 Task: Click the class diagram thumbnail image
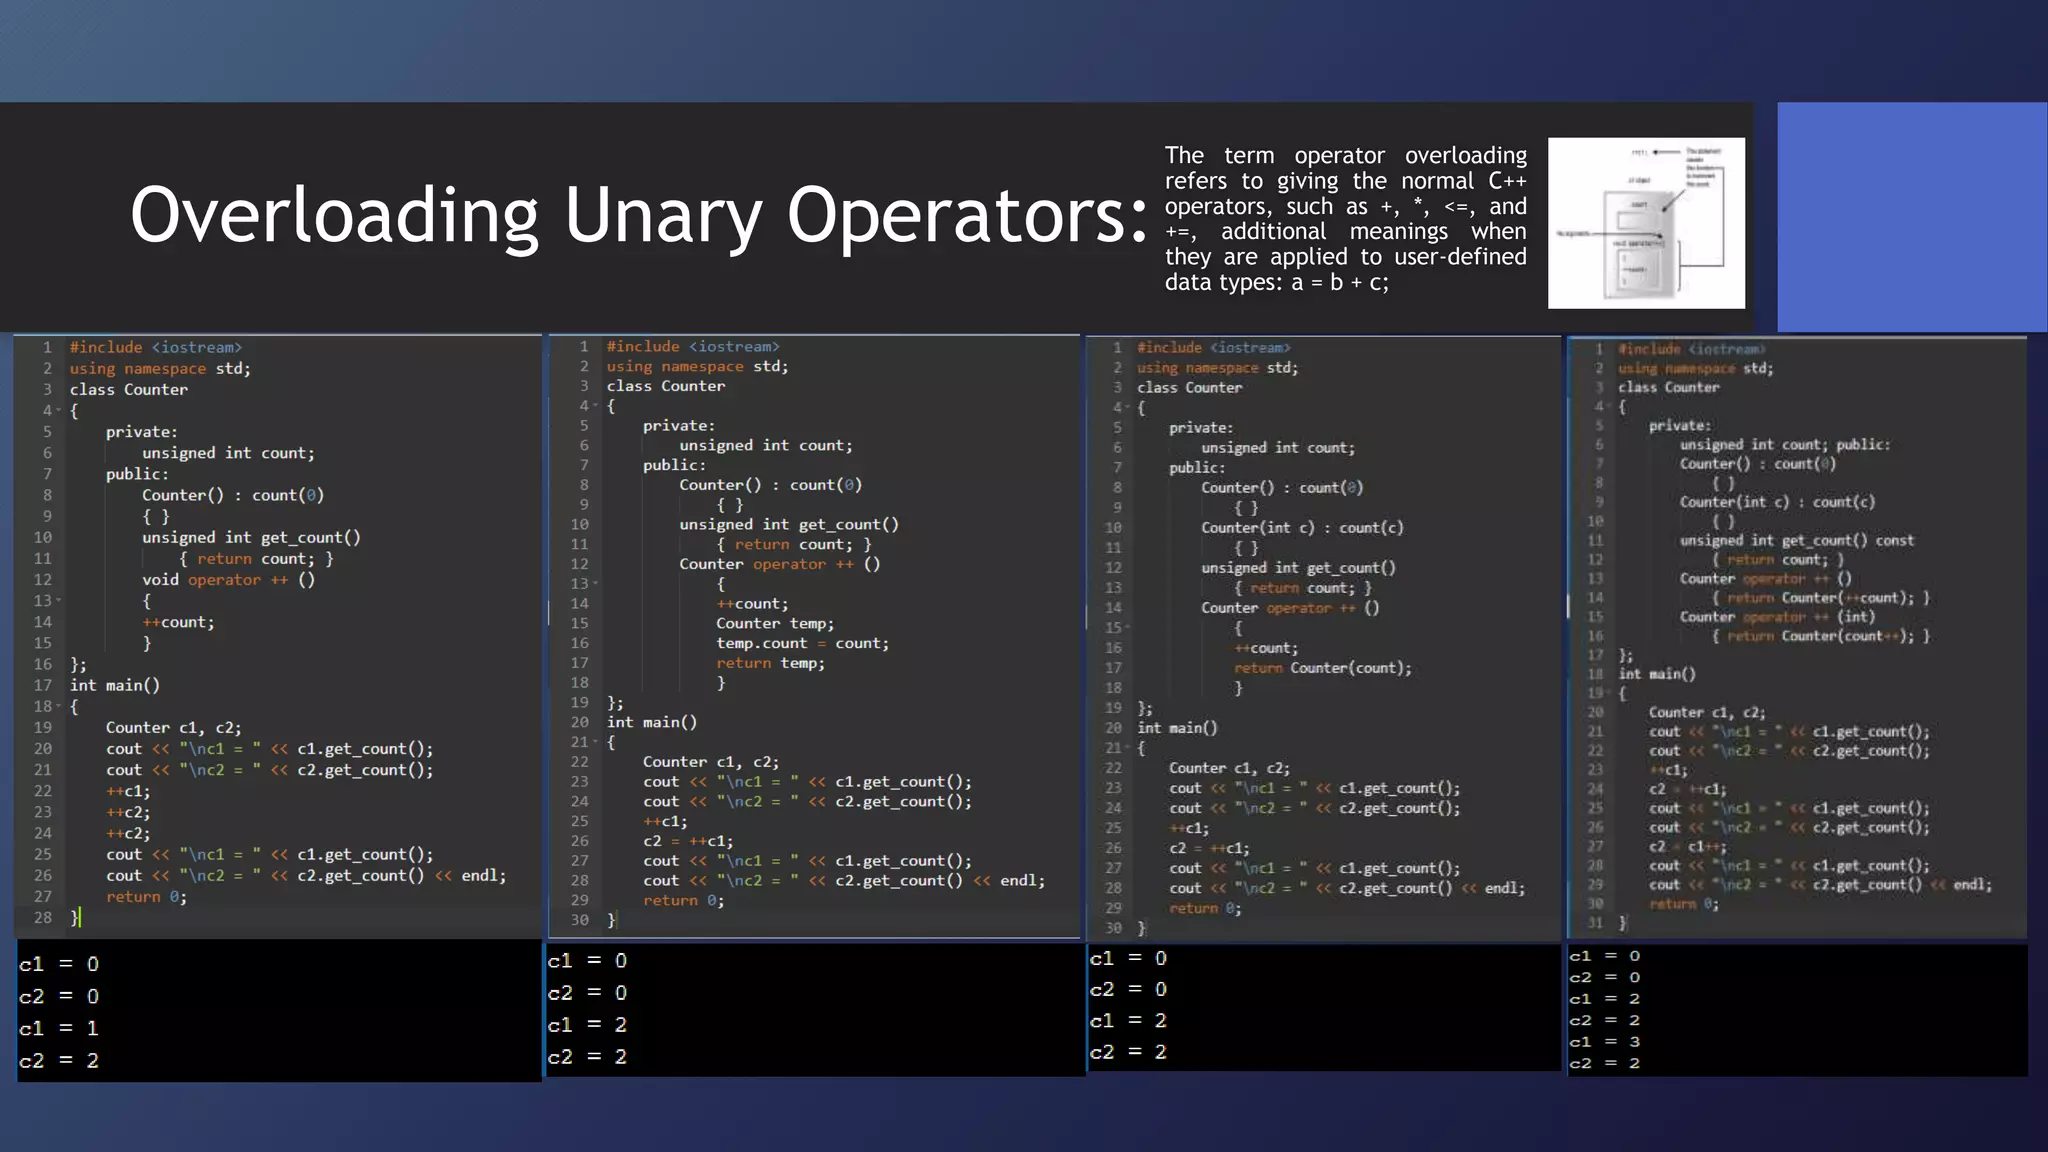pyautogui.click(x=1646, y=223)
